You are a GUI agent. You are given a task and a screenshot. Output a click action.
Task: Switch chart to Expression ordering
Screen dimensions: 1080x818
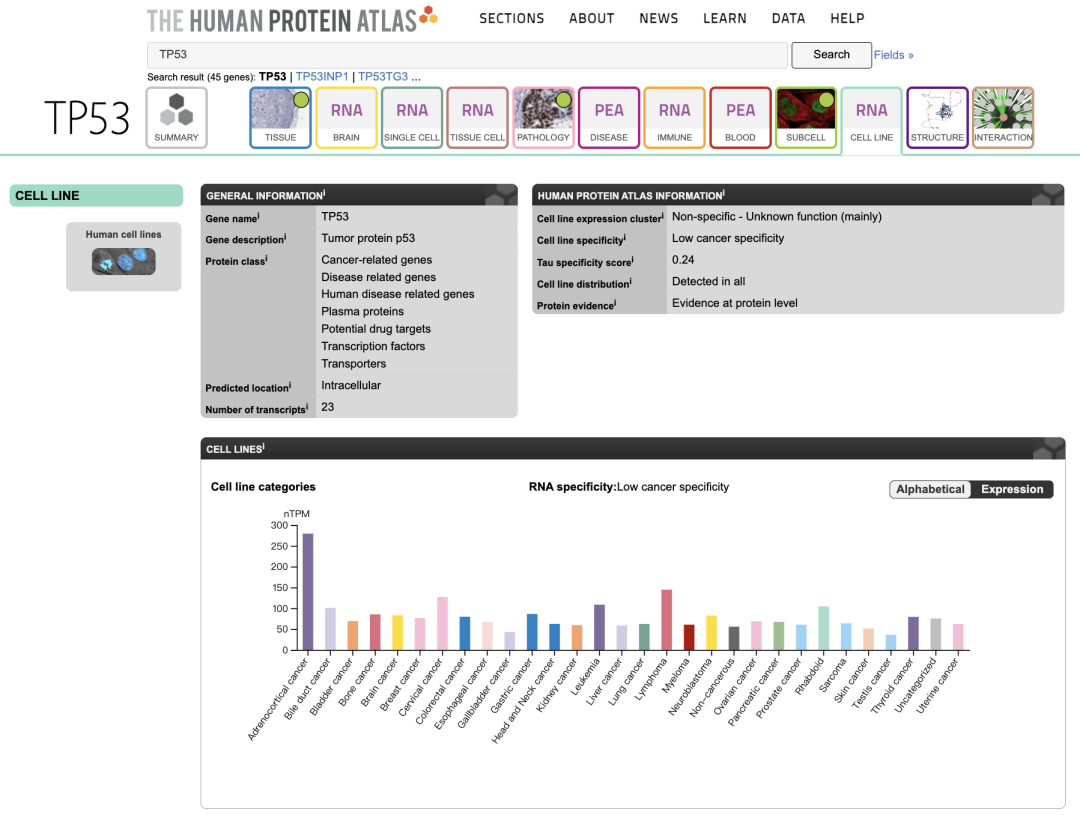1012,489
